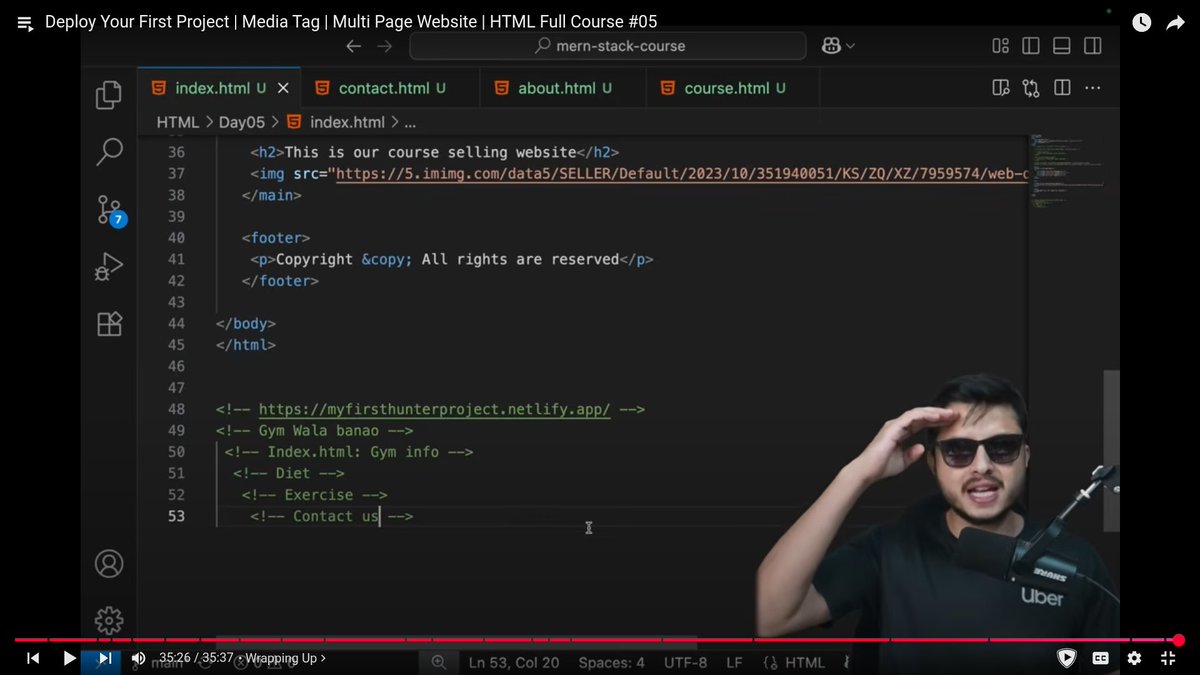Image resolution: width=1200 pixels, height=675 pixels.
Task: Click the 'Exercise' comment on line 52
Action: (x=314, y=494)
